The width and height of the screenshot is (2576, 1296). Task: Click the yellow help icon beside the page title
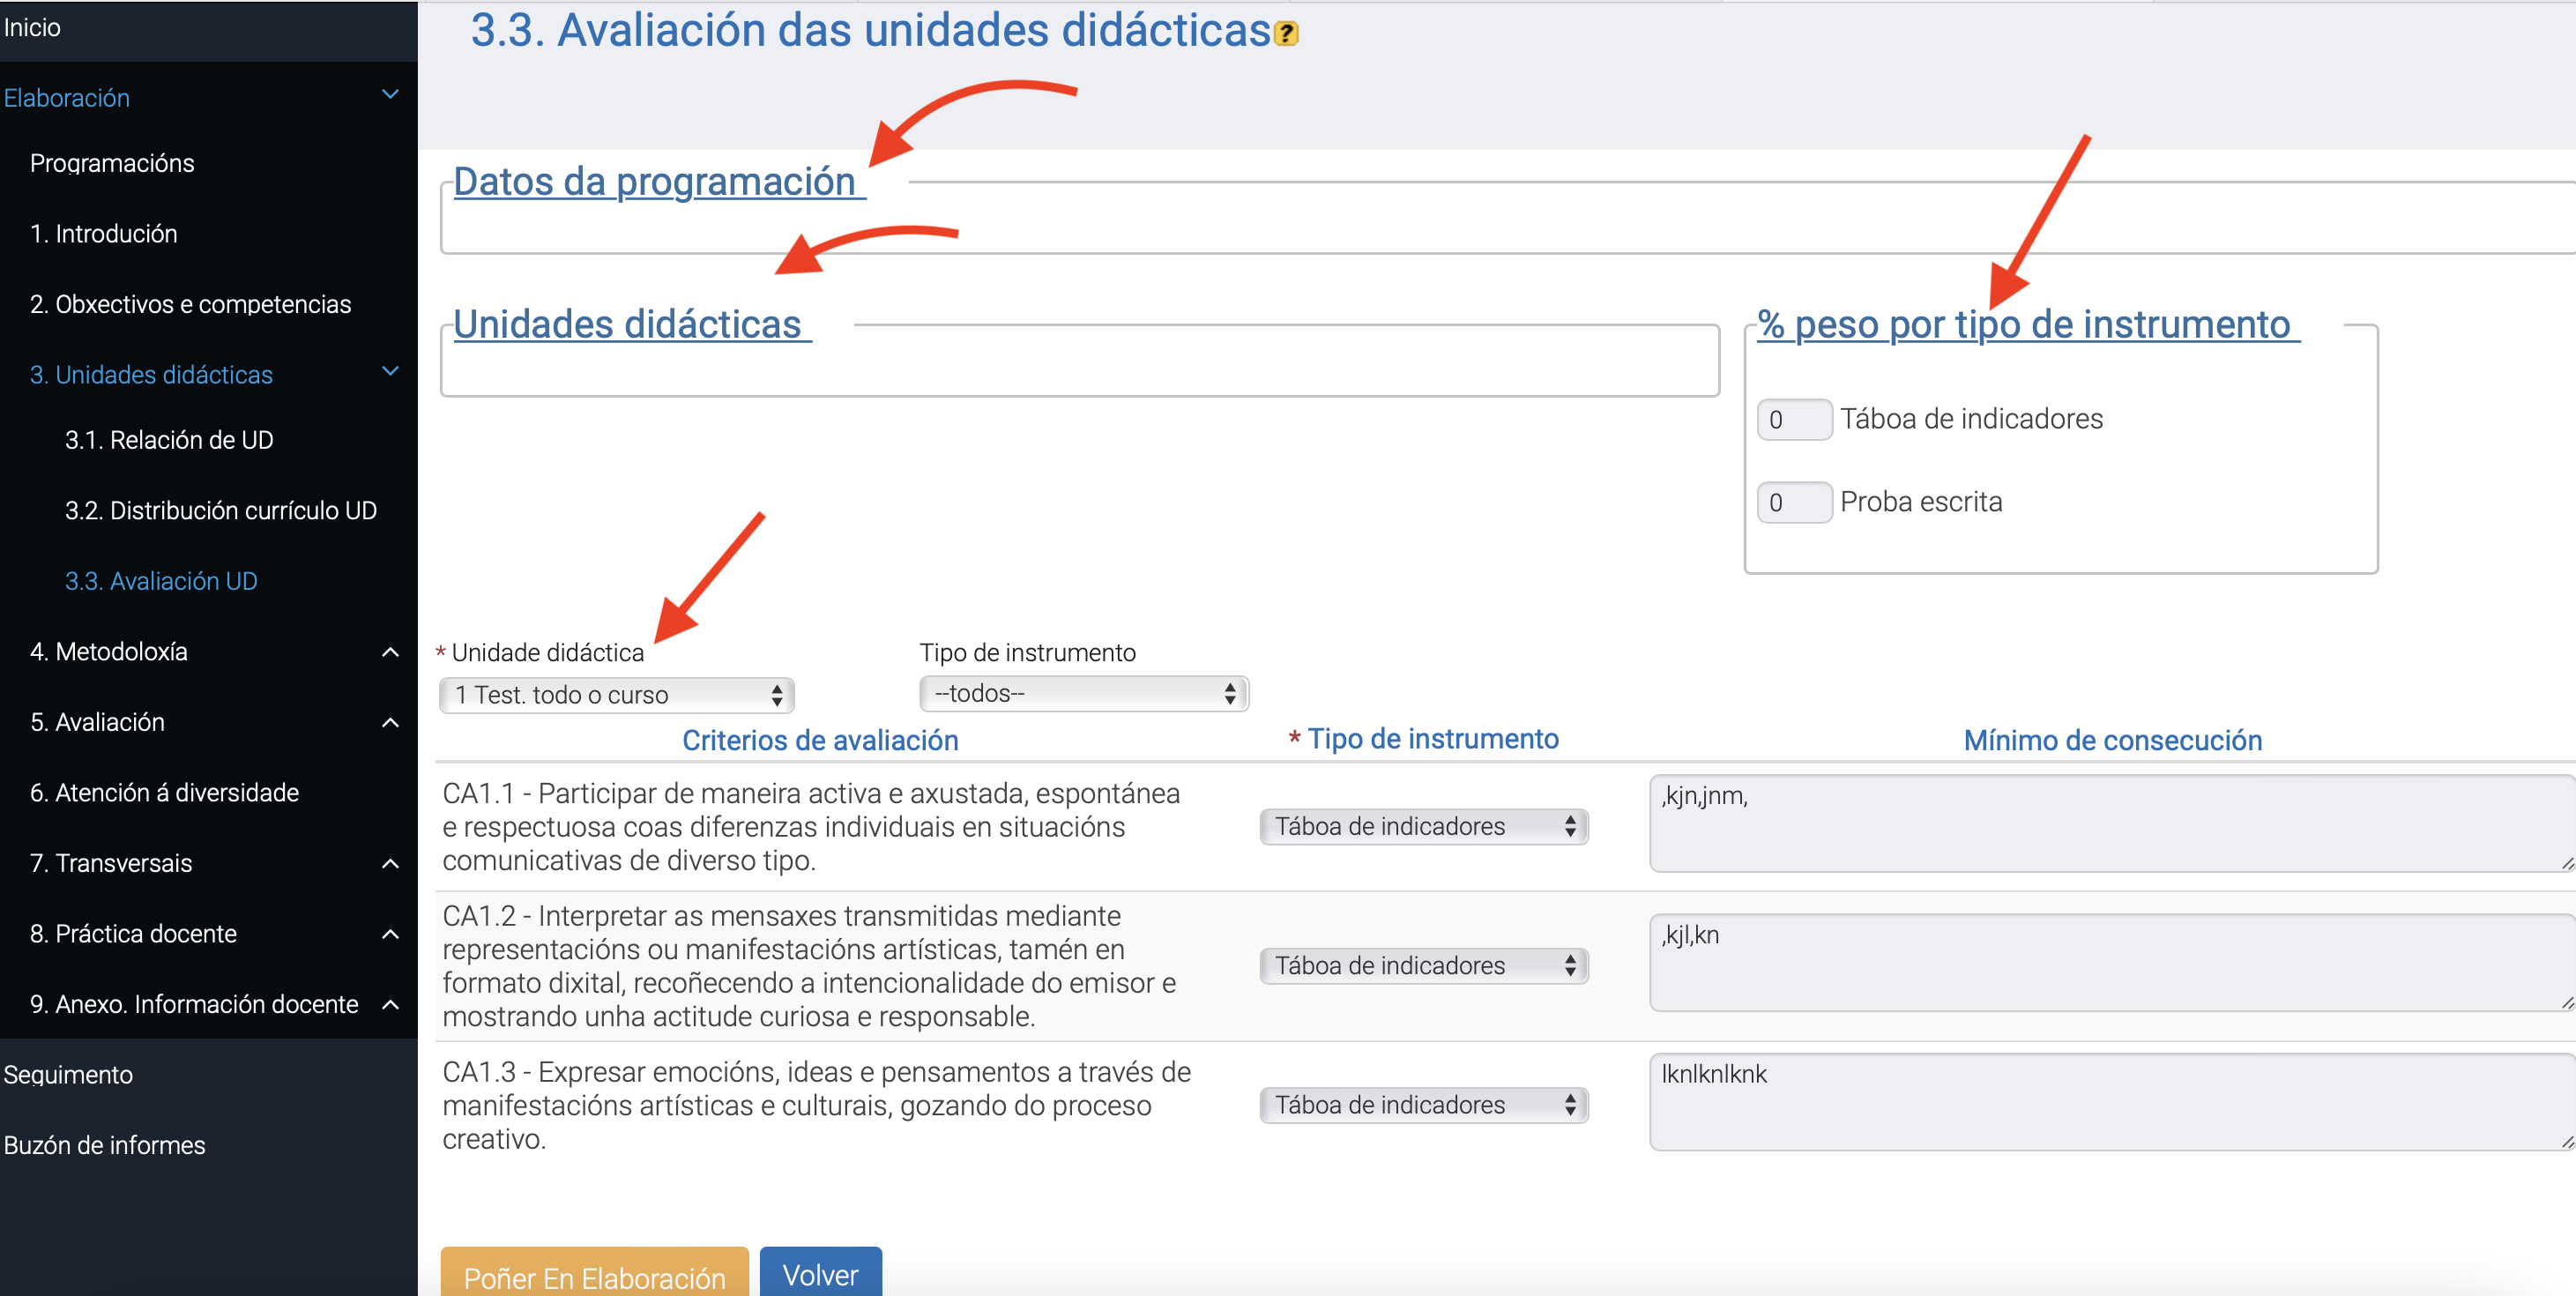tap(1286, 34)
